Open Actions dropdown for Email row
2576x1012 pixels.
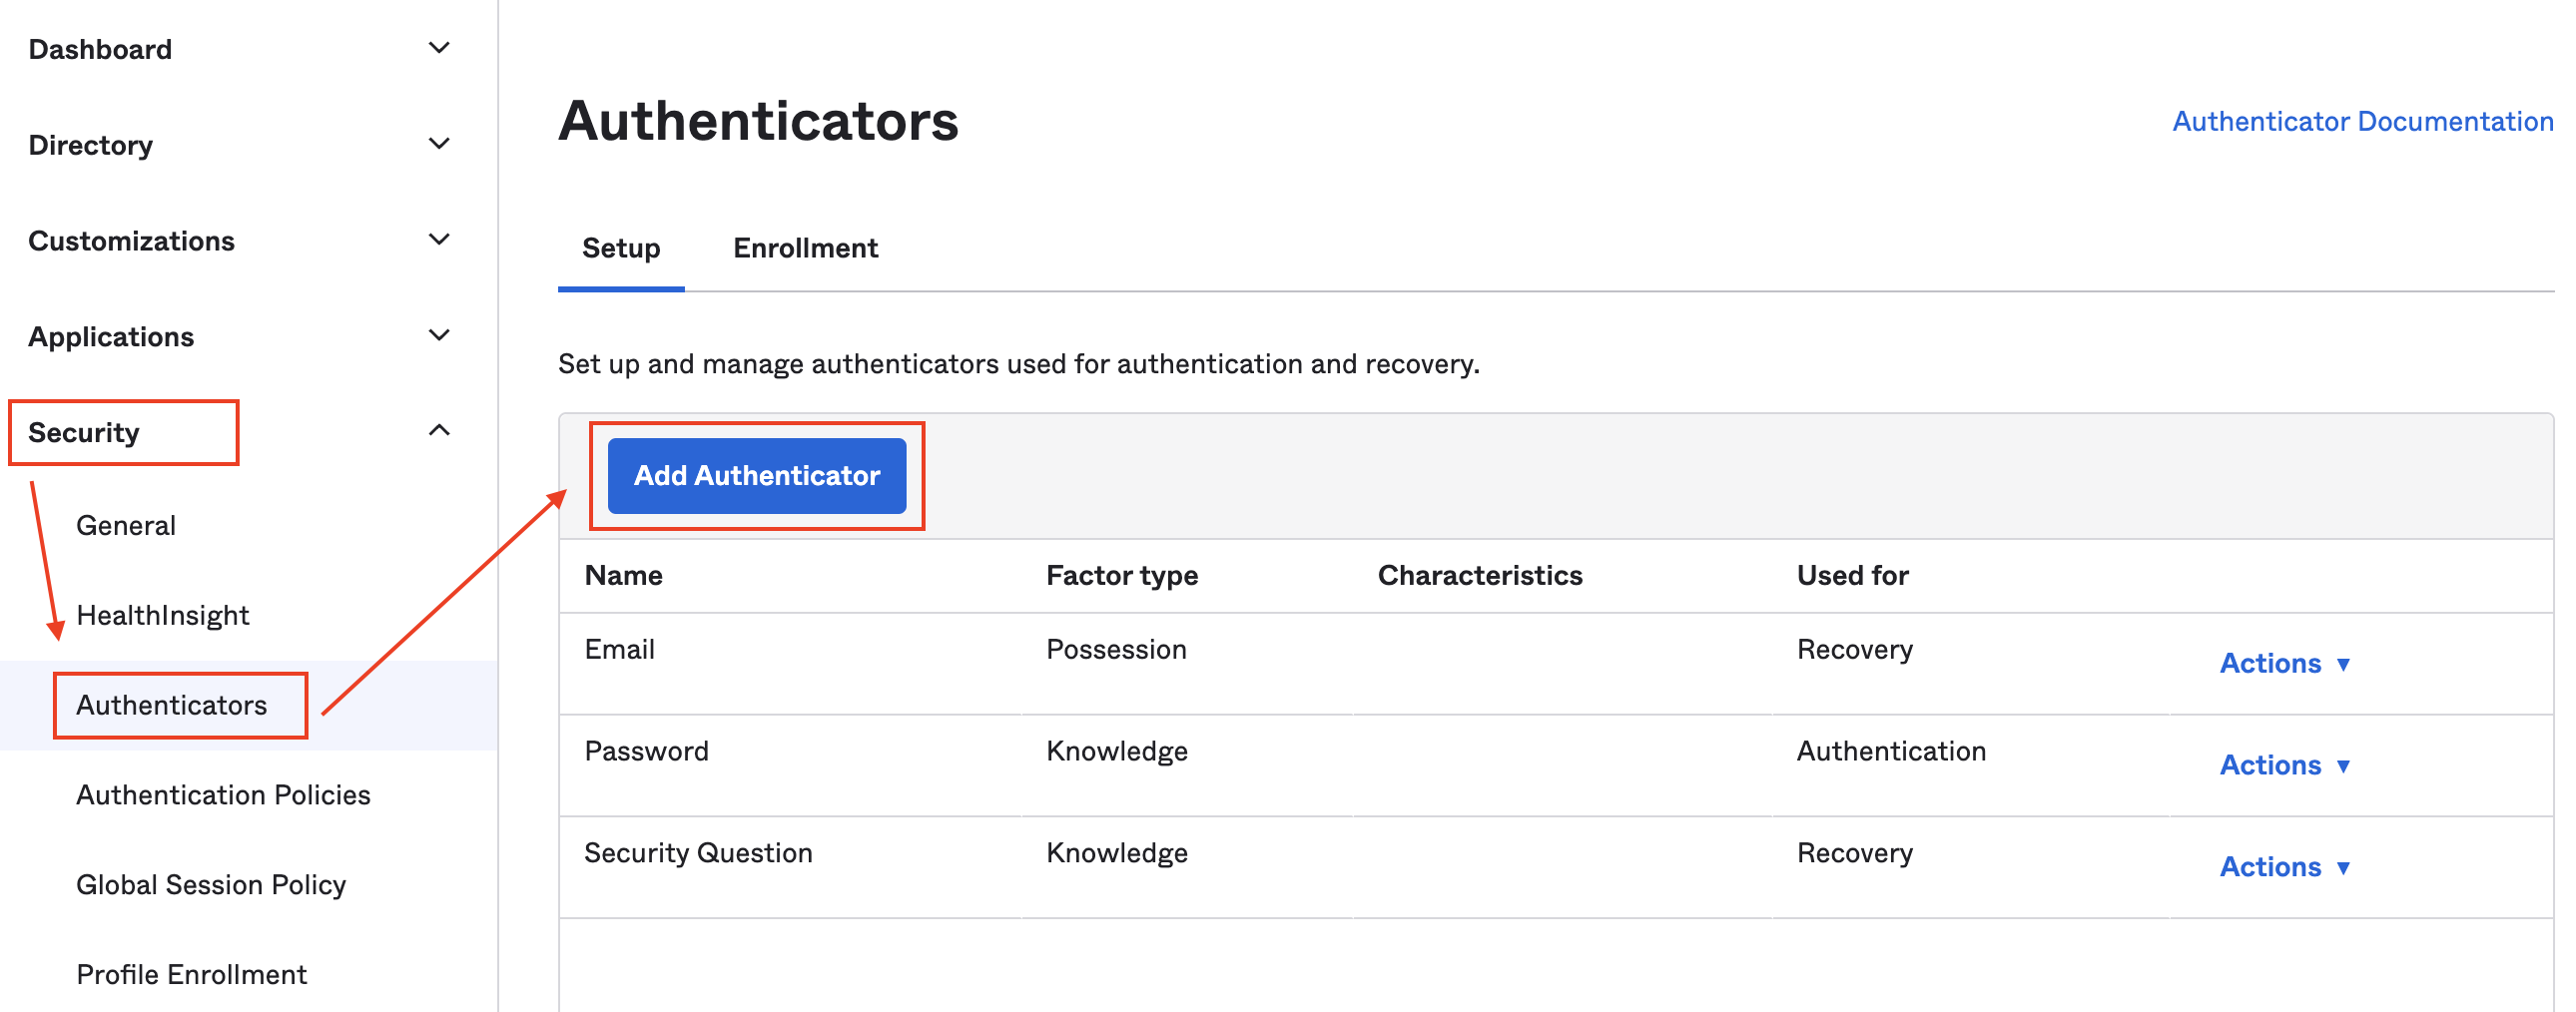coord(2285,663)
